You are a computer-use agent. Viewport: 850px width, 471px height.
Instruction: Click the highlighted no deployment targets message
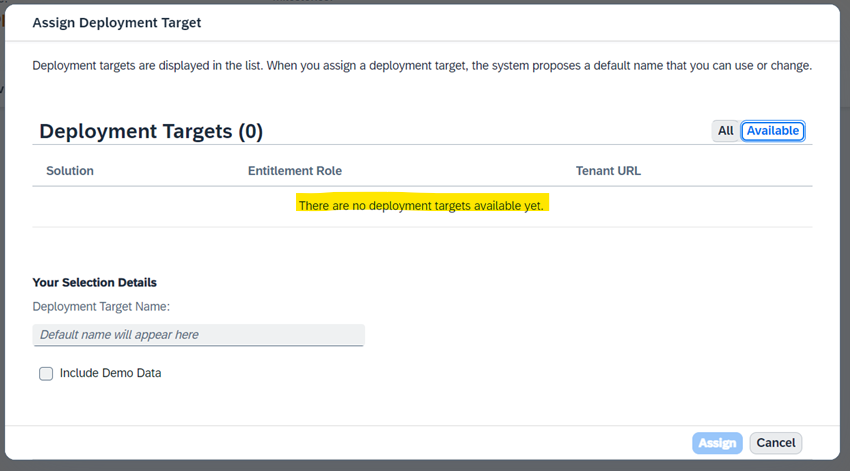422,205
